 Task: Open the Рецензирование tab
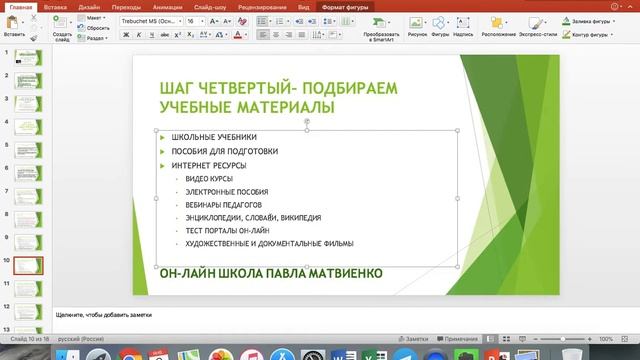(x=262, y=7)
